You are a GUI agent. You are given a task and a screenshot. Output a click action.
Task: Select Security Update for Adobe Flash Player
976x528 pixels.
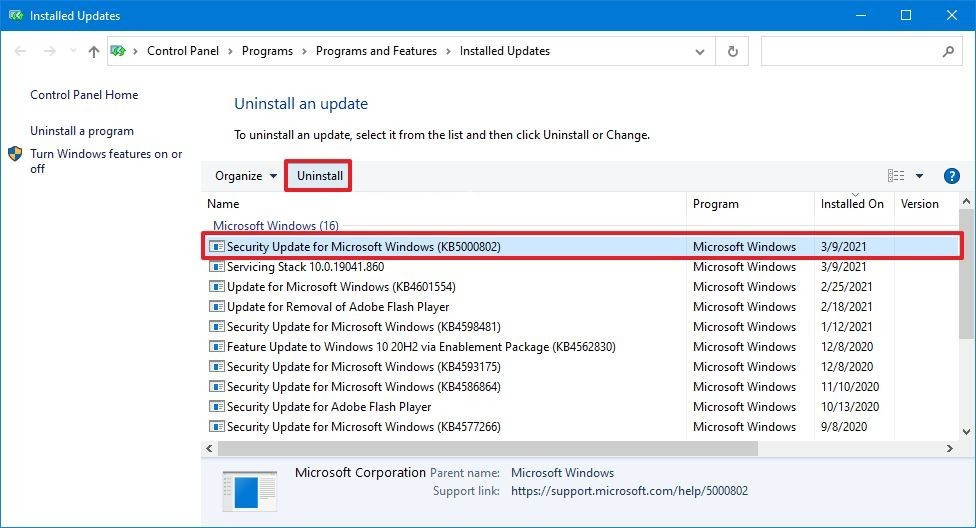[x=580, y=407]
